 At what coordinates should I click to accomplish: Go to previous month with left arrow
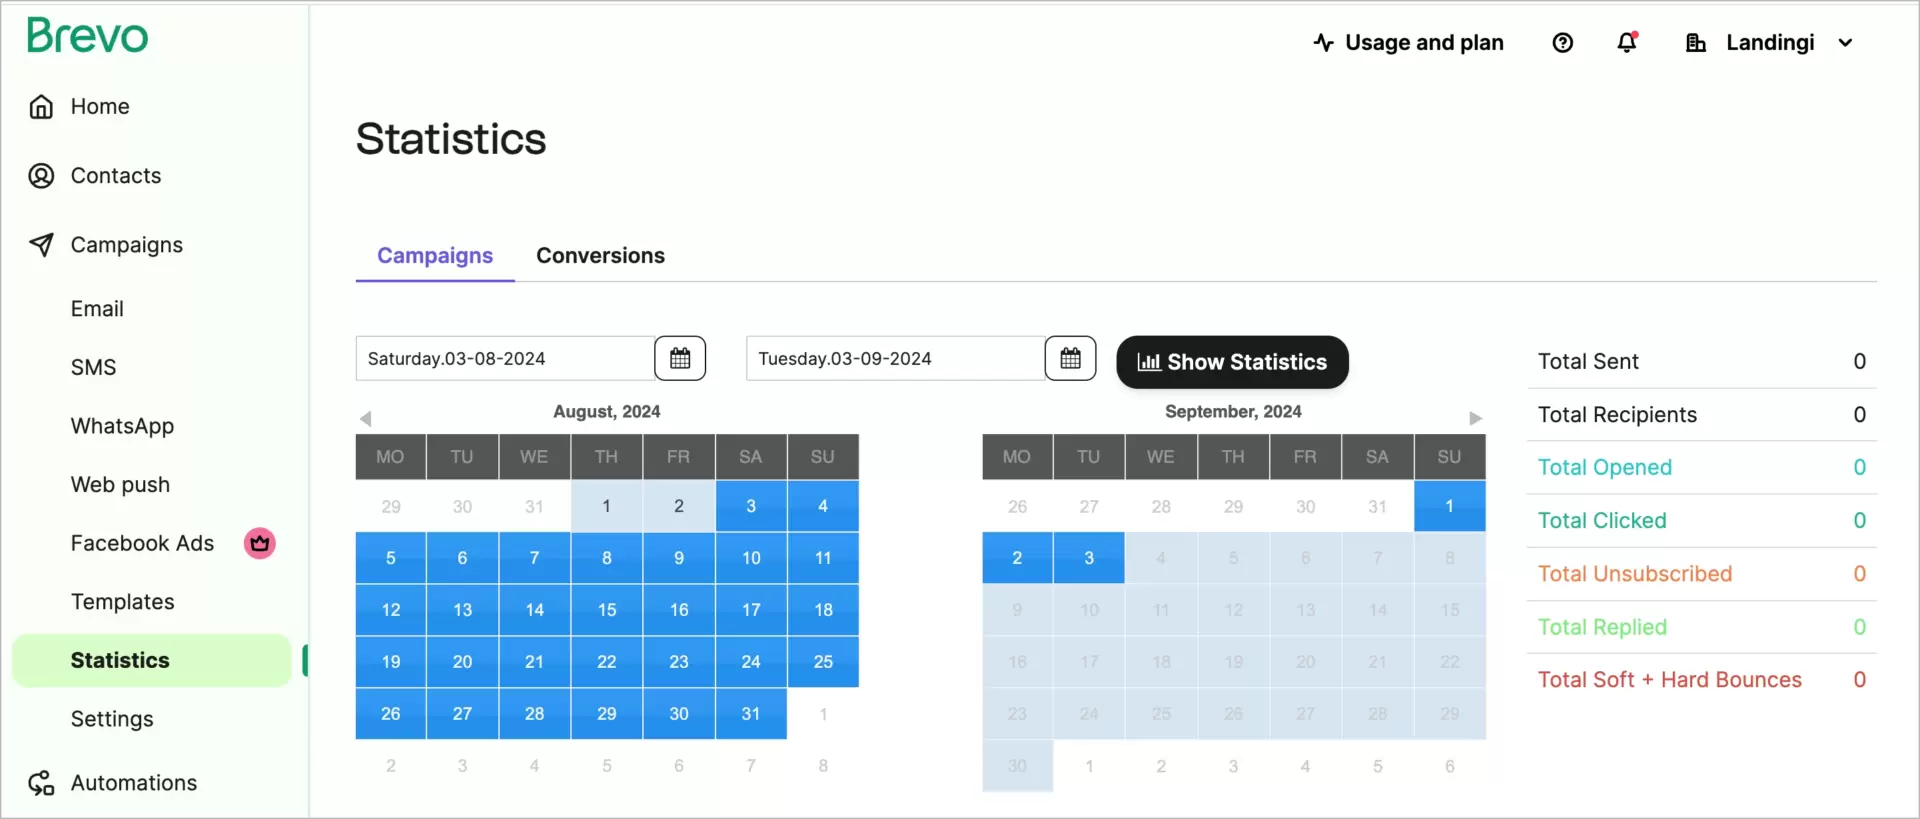367,418
